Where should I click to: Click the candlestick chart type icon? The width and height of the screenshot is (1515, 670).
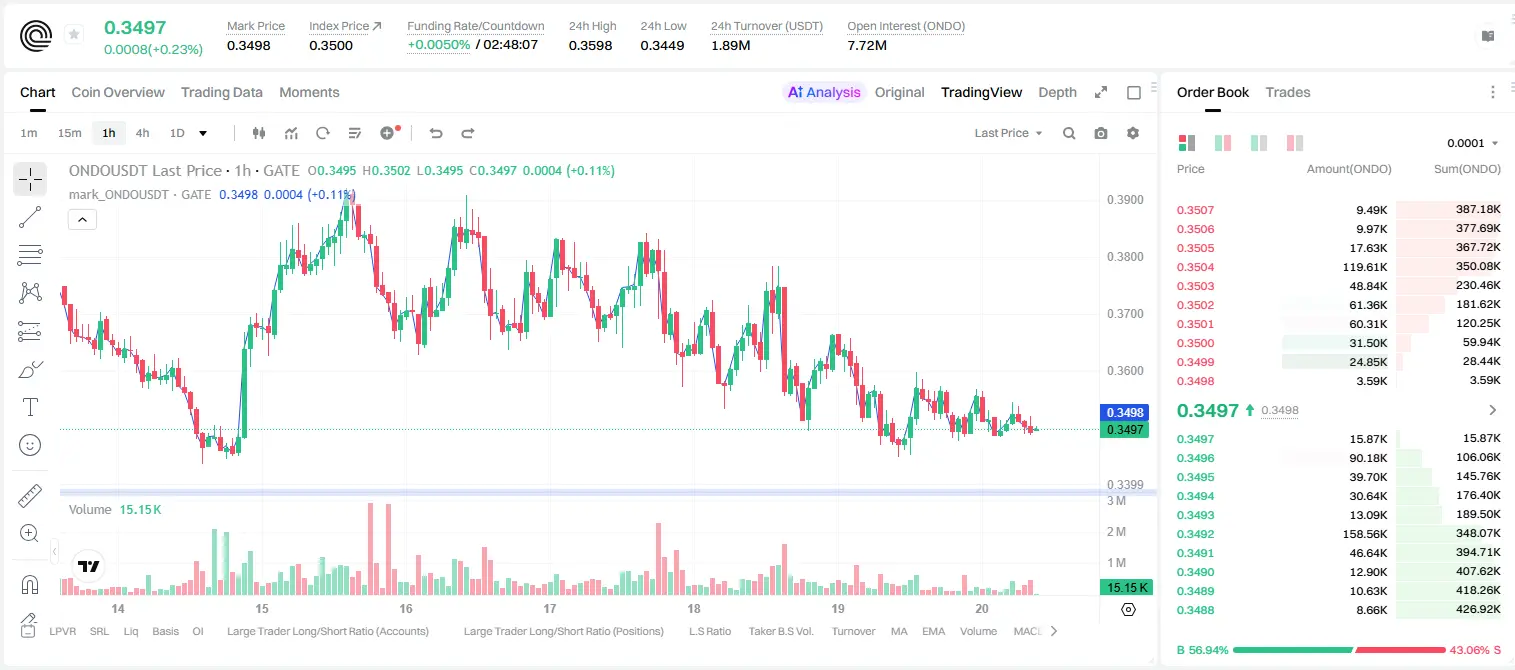pos(259,133)
